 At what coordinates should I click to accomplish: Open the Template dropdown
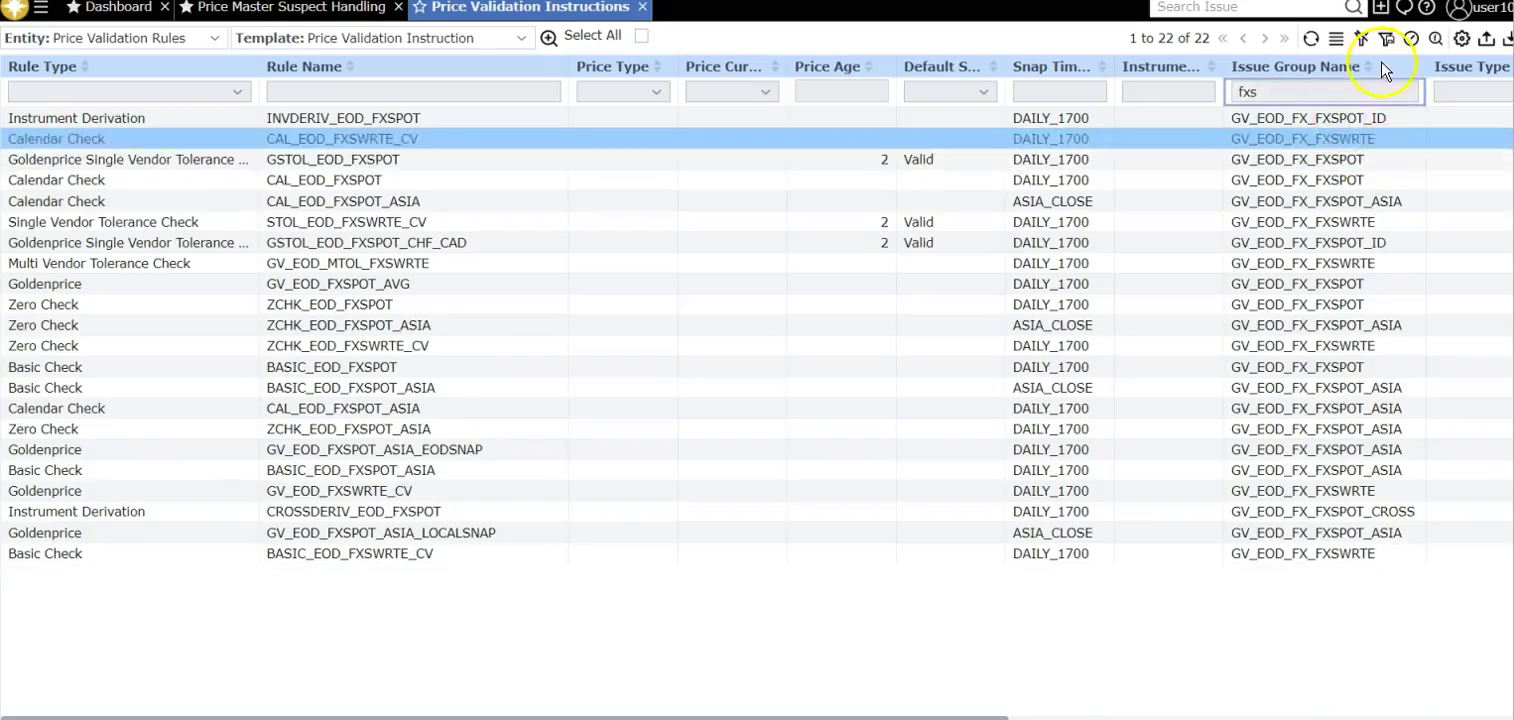[x=383, y=38]
